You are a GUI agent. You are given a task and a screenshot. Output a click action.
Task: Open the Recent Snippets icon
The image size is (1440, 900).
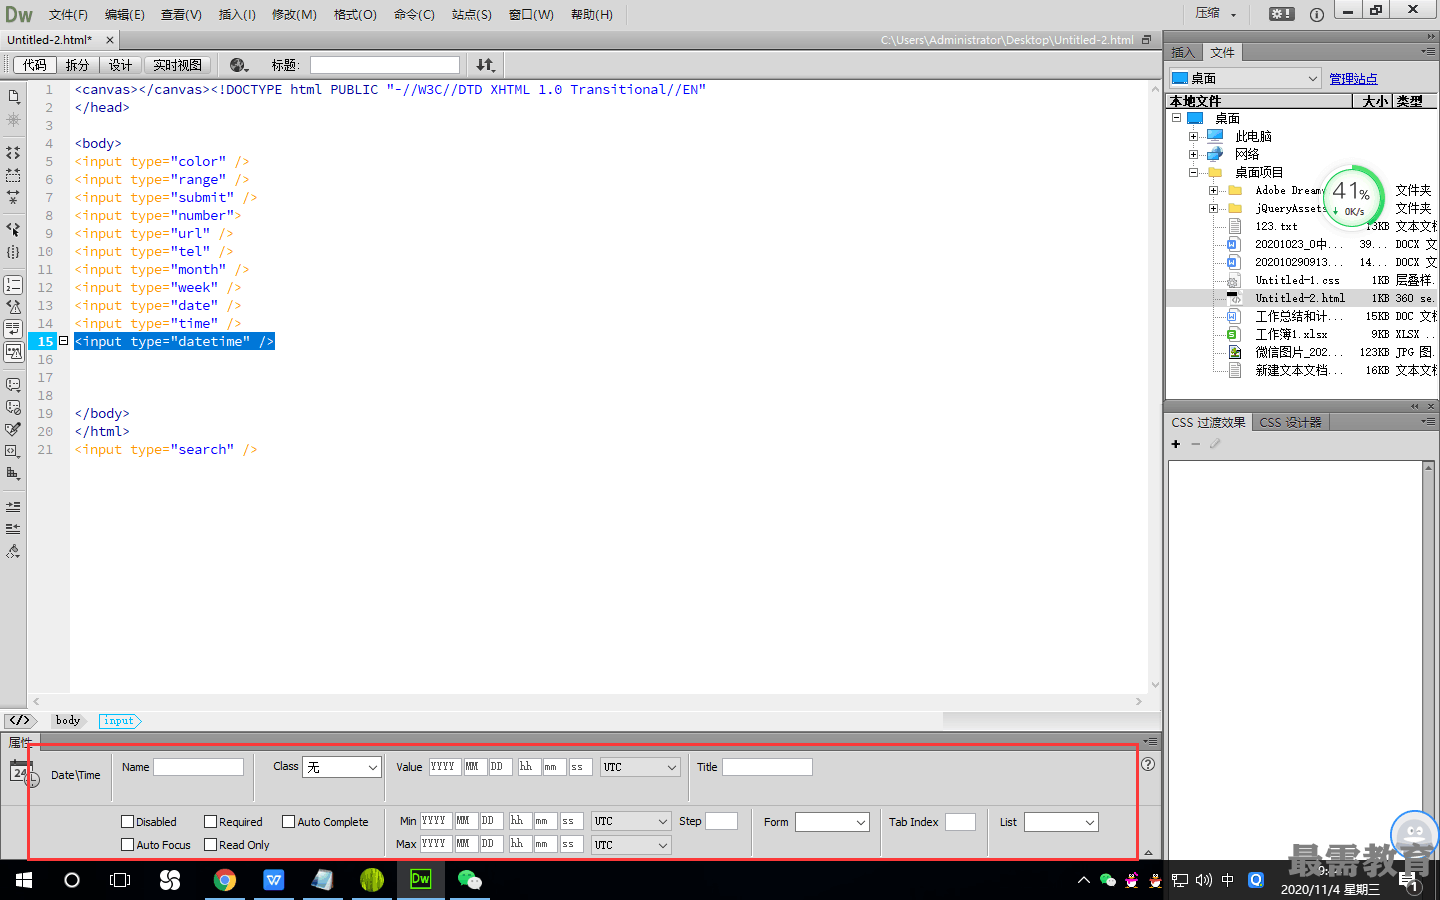pyautogui.click(x=13, y=451)
